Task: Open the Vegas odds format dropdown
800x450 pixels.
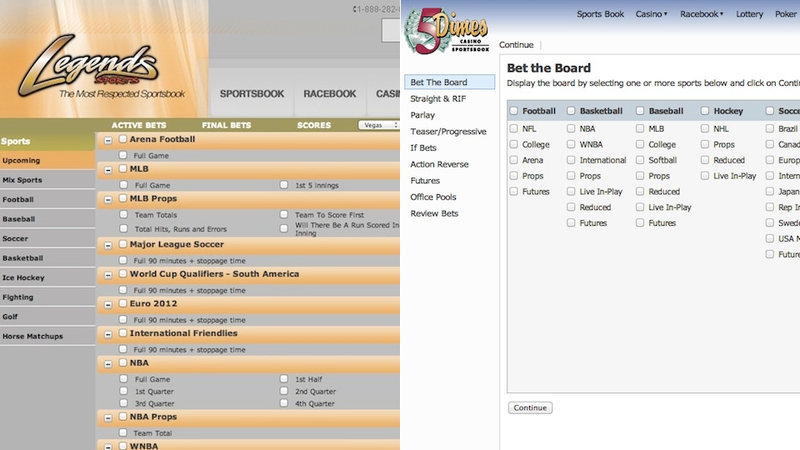Action: 379,125
